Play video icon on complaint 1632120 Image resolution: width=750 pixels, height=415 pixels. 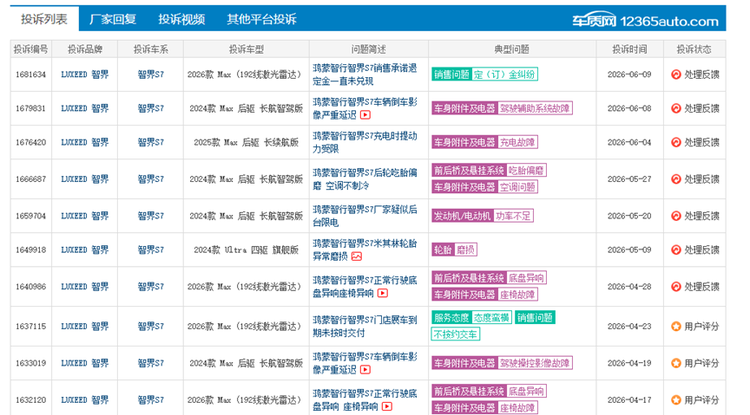(387, 407)
